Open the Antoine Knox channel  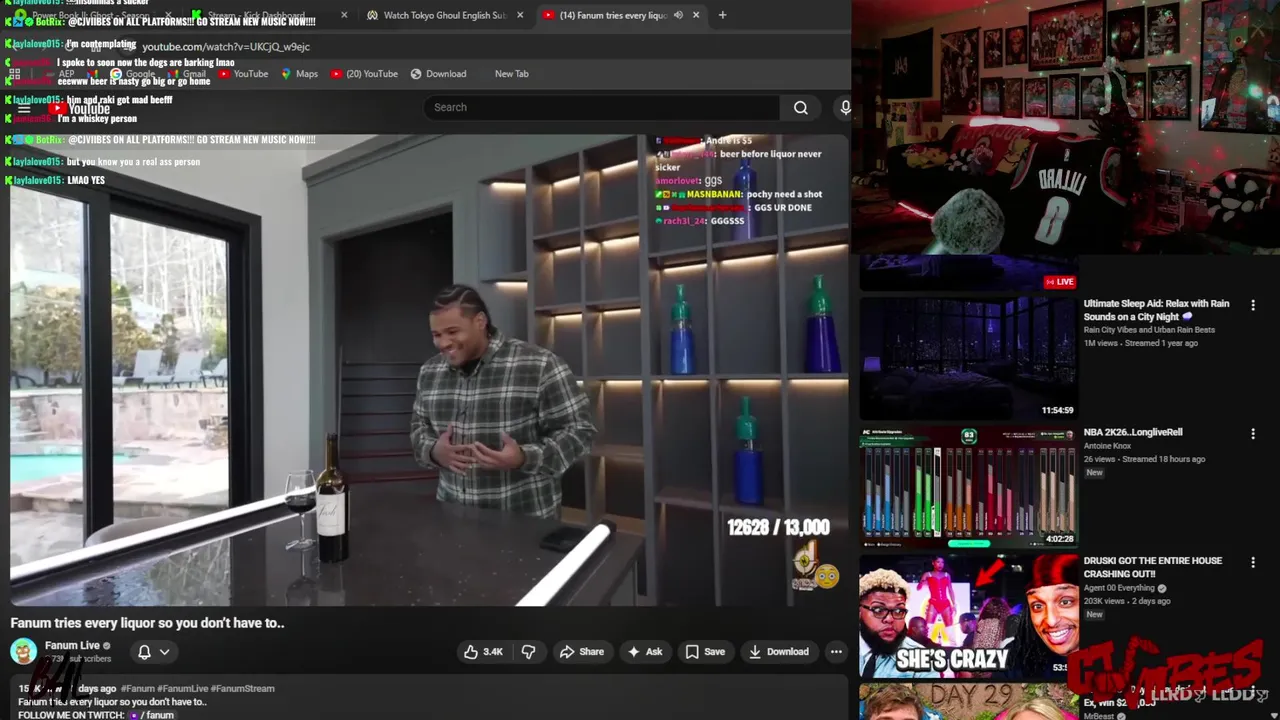(1107, 446)
